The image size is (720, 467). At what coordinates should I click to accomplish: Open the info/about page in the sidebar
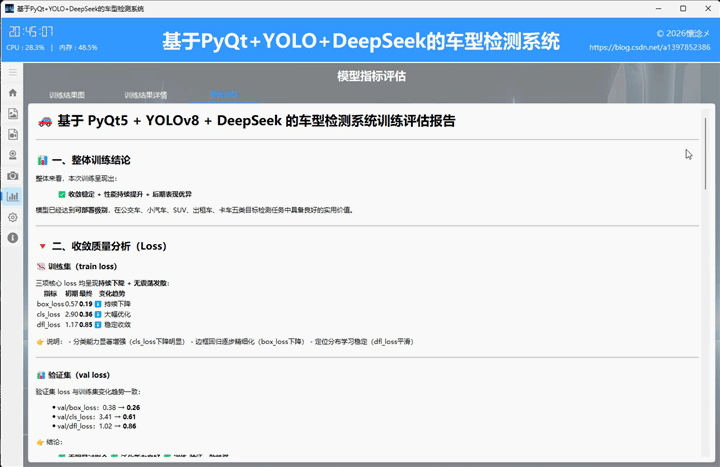[x=13, y=238]
